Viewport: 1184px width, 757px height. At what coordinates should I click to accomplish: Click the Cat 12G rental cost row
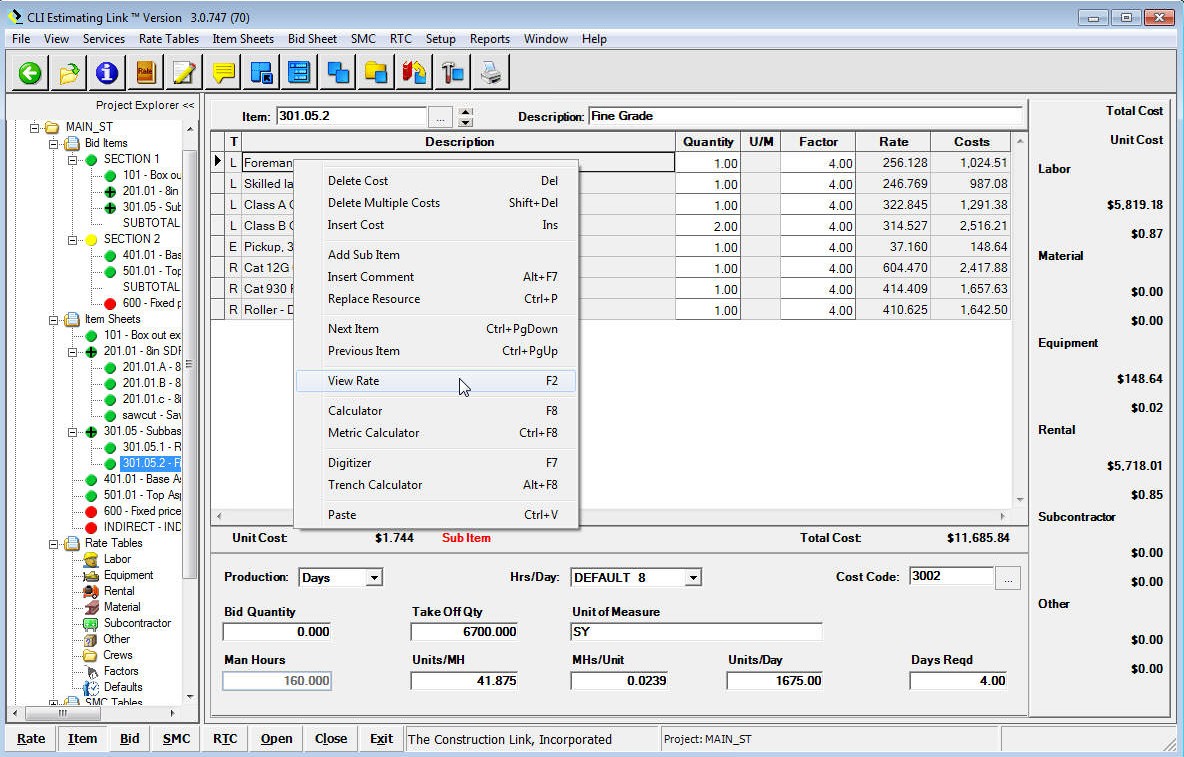(x=612, y=268)
